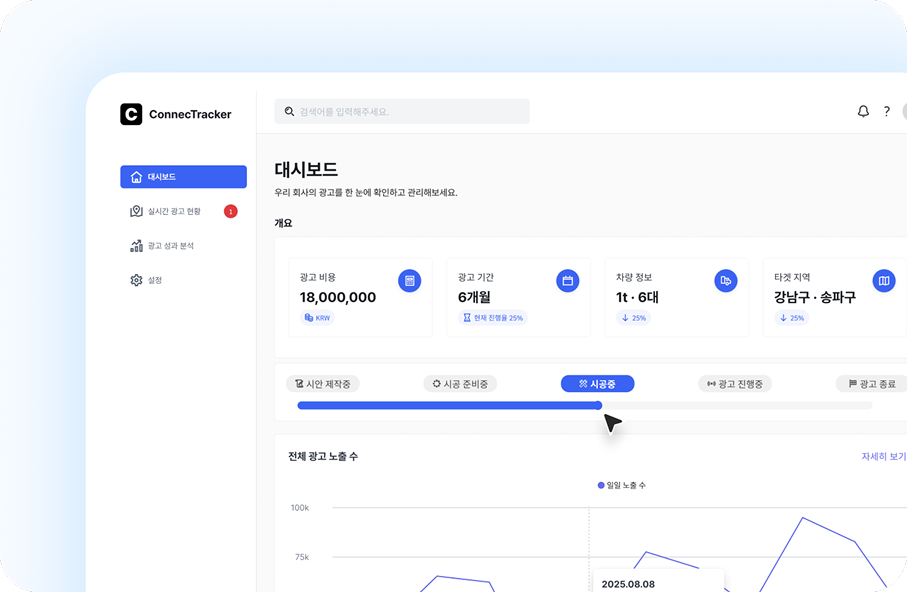Screen dimensions: 907x592
Task: Focus the 검색어를 입력해주세요 search field
Action: click(x=410, y=112)
